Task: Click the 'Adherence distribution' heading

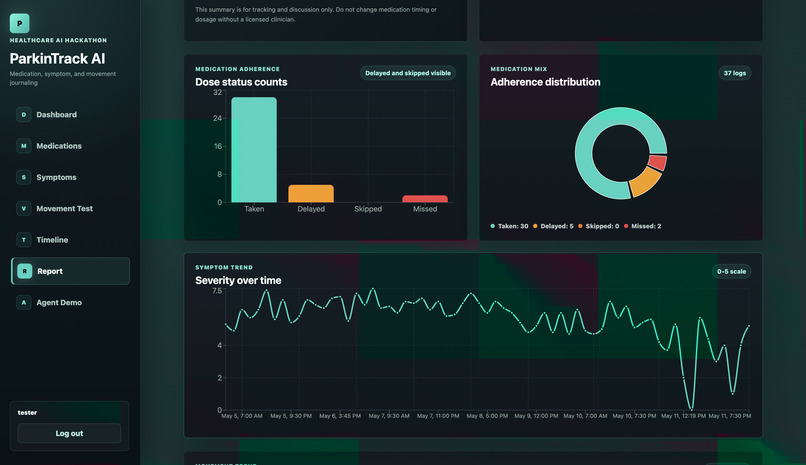Action: coord(545,82)
